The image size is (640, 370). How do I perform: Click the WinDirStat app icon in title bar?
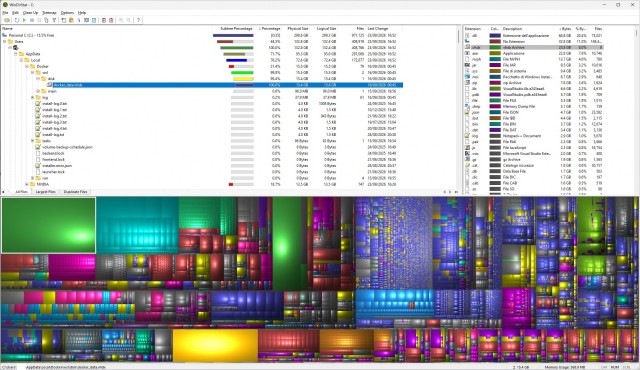pos(5,4)
